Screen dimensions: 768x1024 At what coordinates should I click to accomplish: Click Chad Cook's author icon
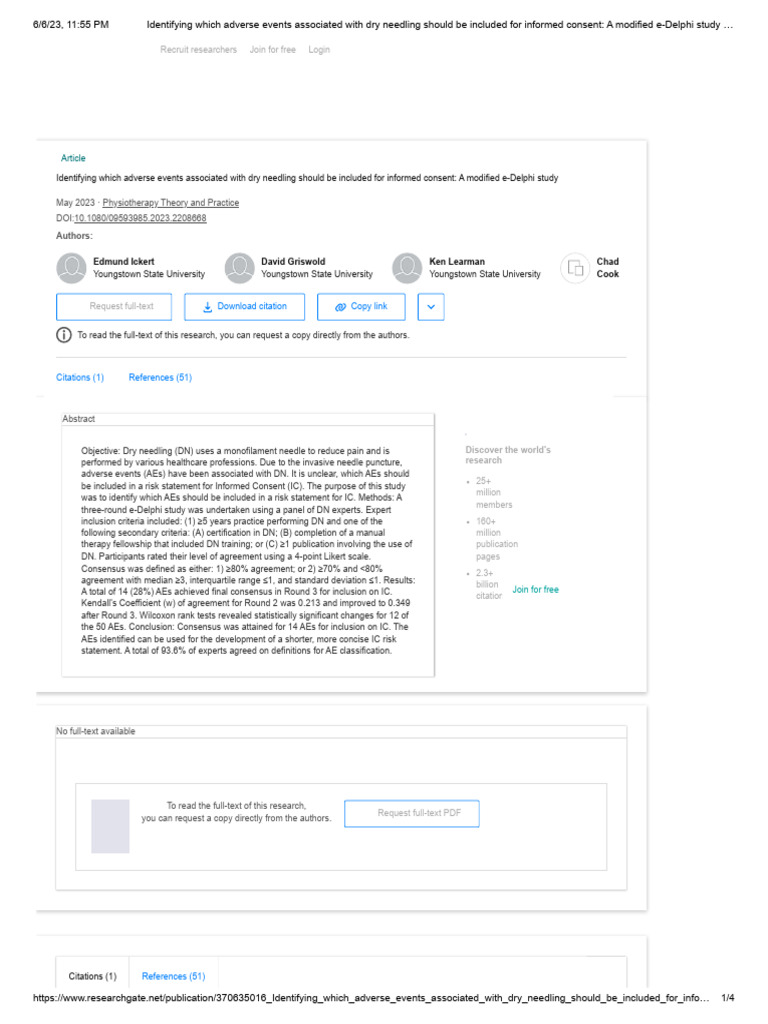tap(575, 268)
